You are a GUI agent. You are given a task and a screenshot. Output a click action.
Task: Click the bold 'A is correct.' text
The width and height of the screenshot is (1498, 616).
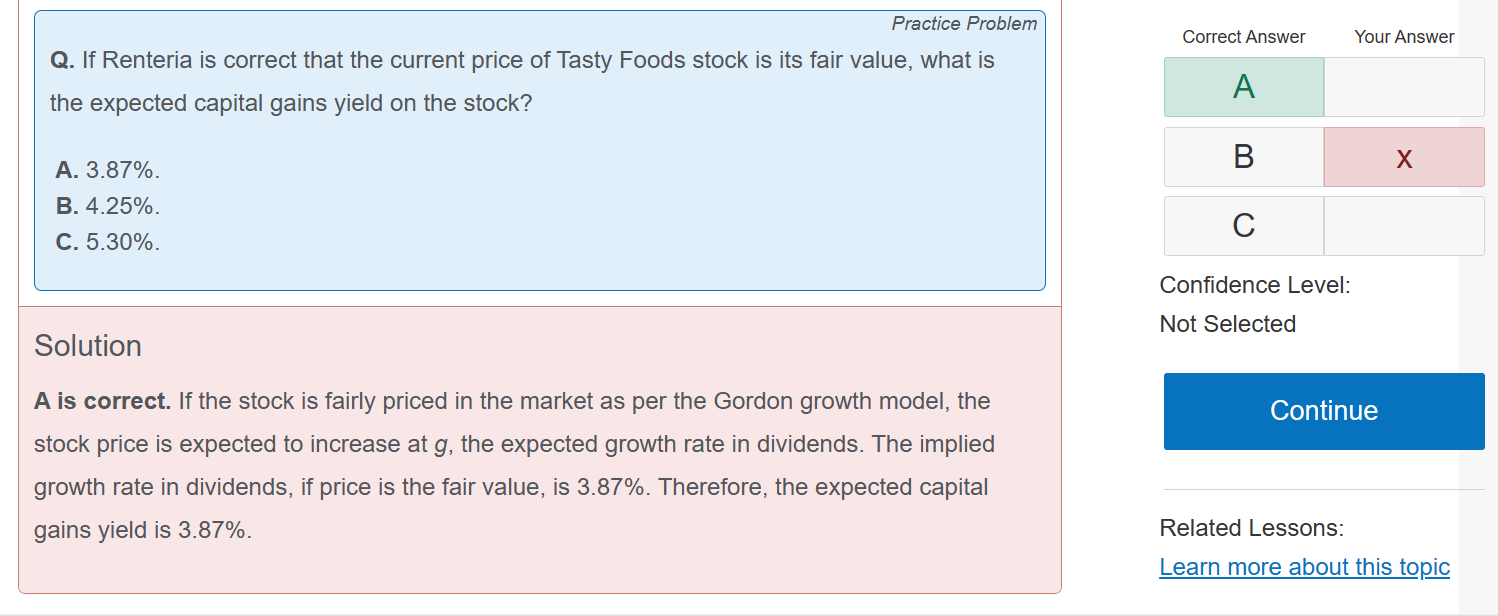click(x=103, y=402)
